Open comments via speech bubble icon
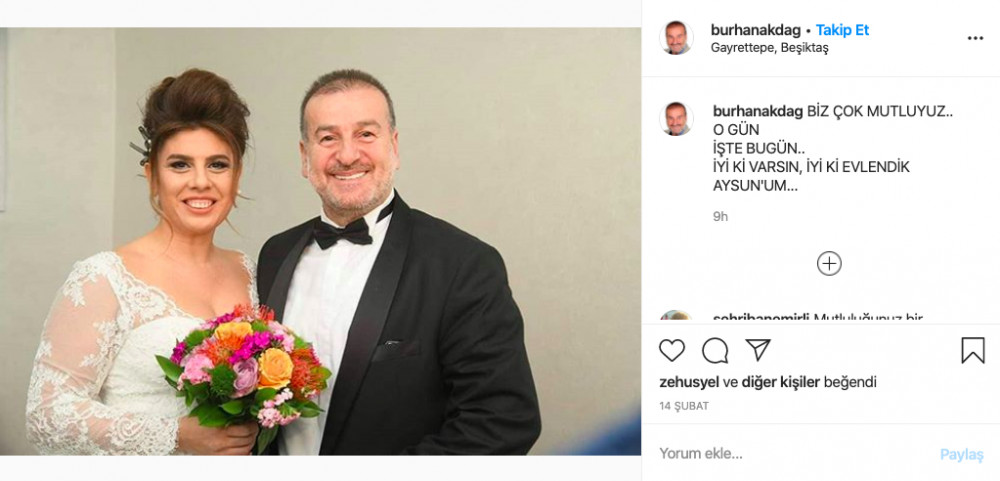This screenshot has width=1000, height=481. (x=715, y=350)
